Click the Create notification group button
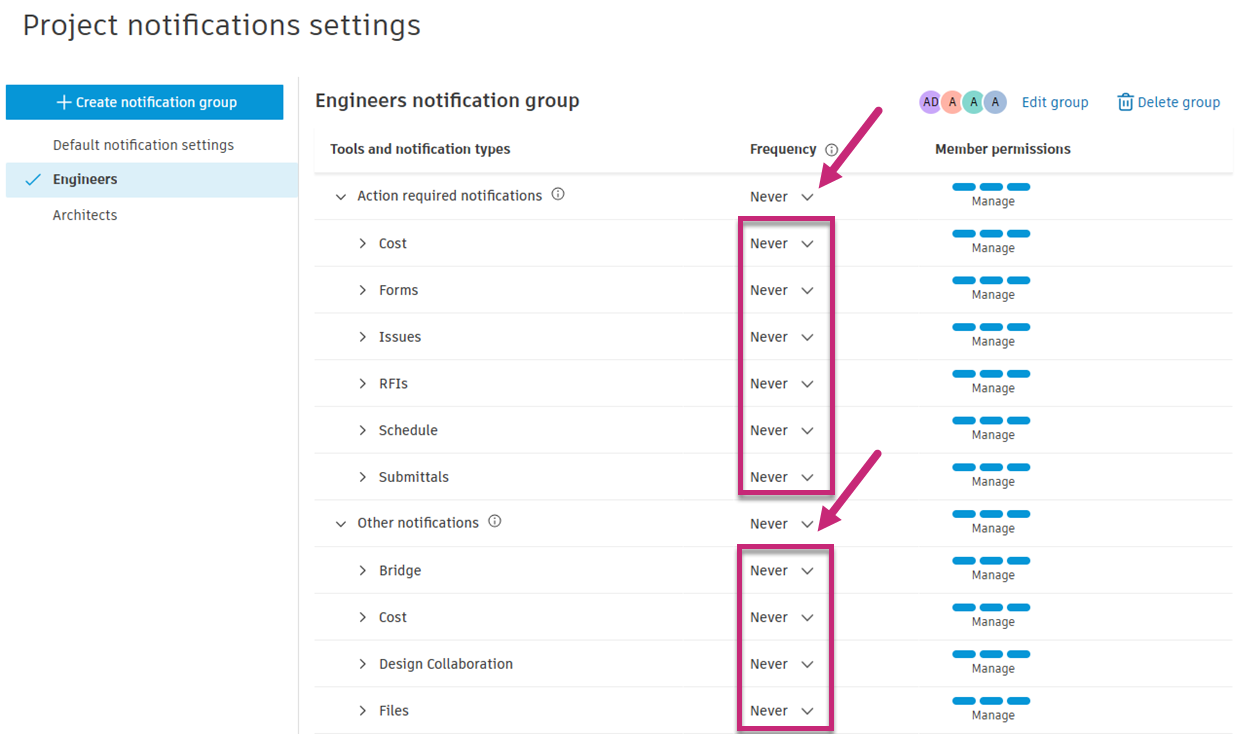Image resolution: width=1249 pixels, height=734 pixels. point(145,102)
